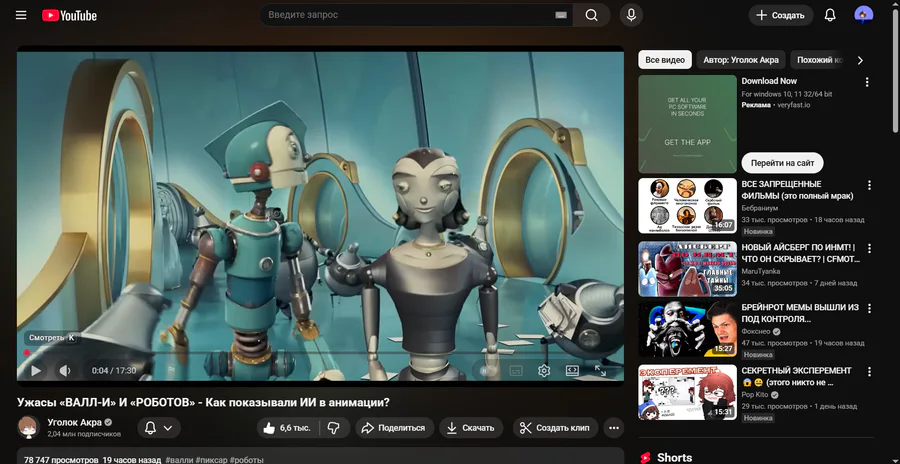Open the Download Now ad options menu

[867, 82]
